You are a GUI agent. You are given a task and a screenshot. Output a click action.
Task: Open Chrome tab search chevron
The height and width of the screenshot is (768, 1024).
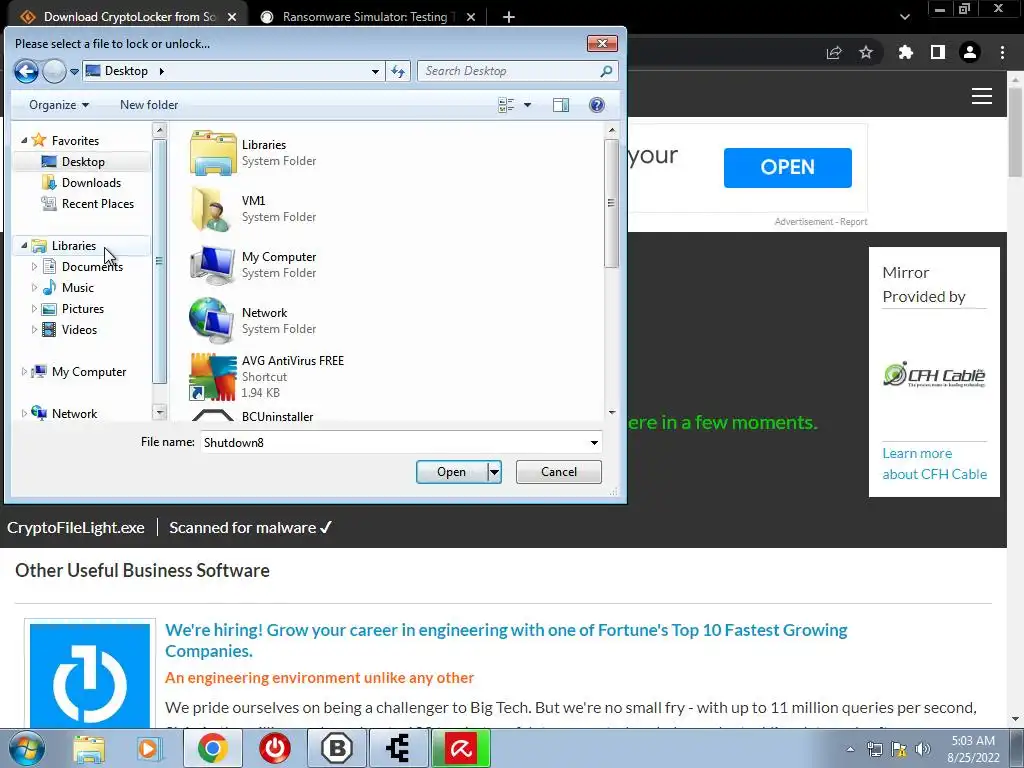point(904,17)
